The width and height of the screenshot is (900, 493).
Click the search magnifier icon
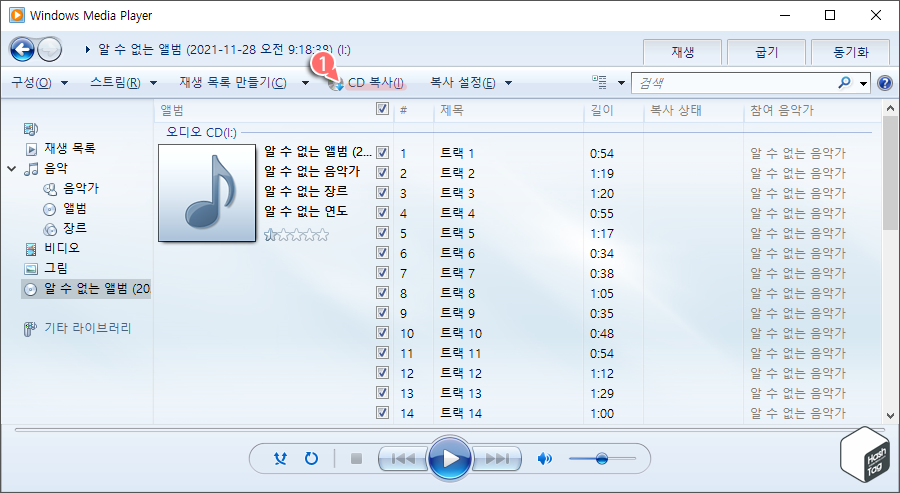pyautogui.click(x=844, y=83)
